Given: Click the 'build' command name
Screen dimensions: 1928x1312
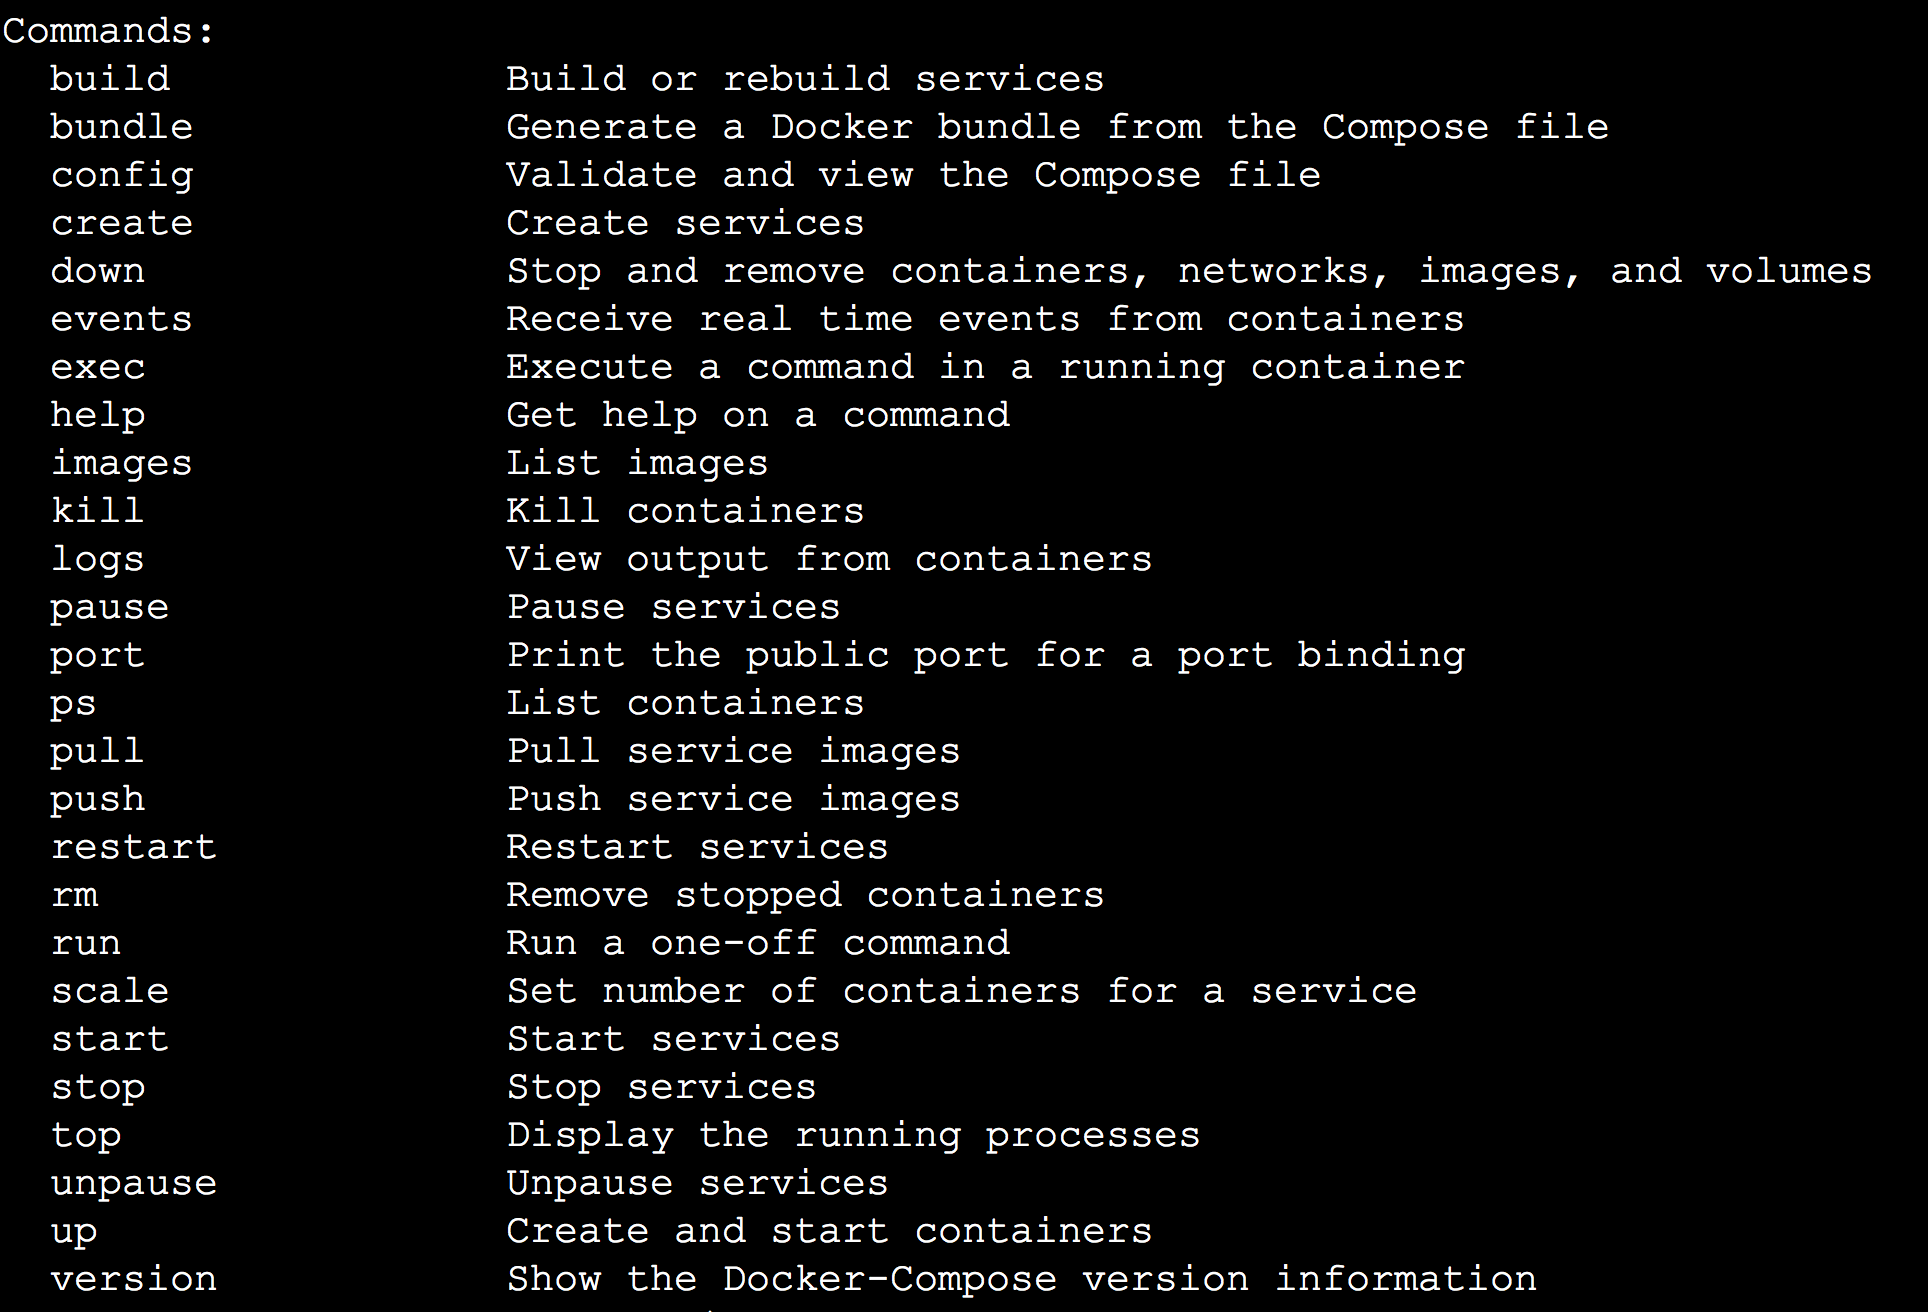Looking at the screenshot, I should pyautogui.click(x=110, y=78).
